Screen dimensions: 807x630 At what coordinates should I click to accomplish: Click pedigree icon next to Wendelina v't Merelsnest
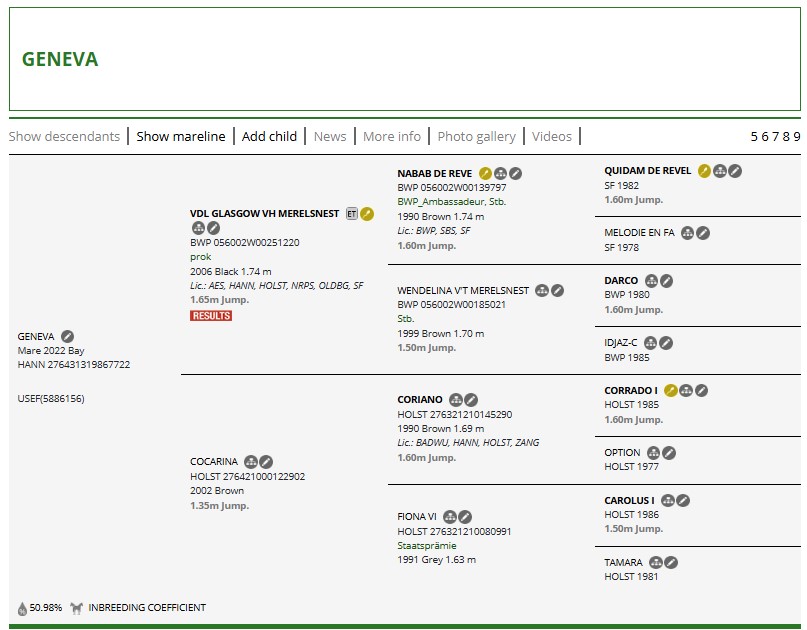pos(542,291)
